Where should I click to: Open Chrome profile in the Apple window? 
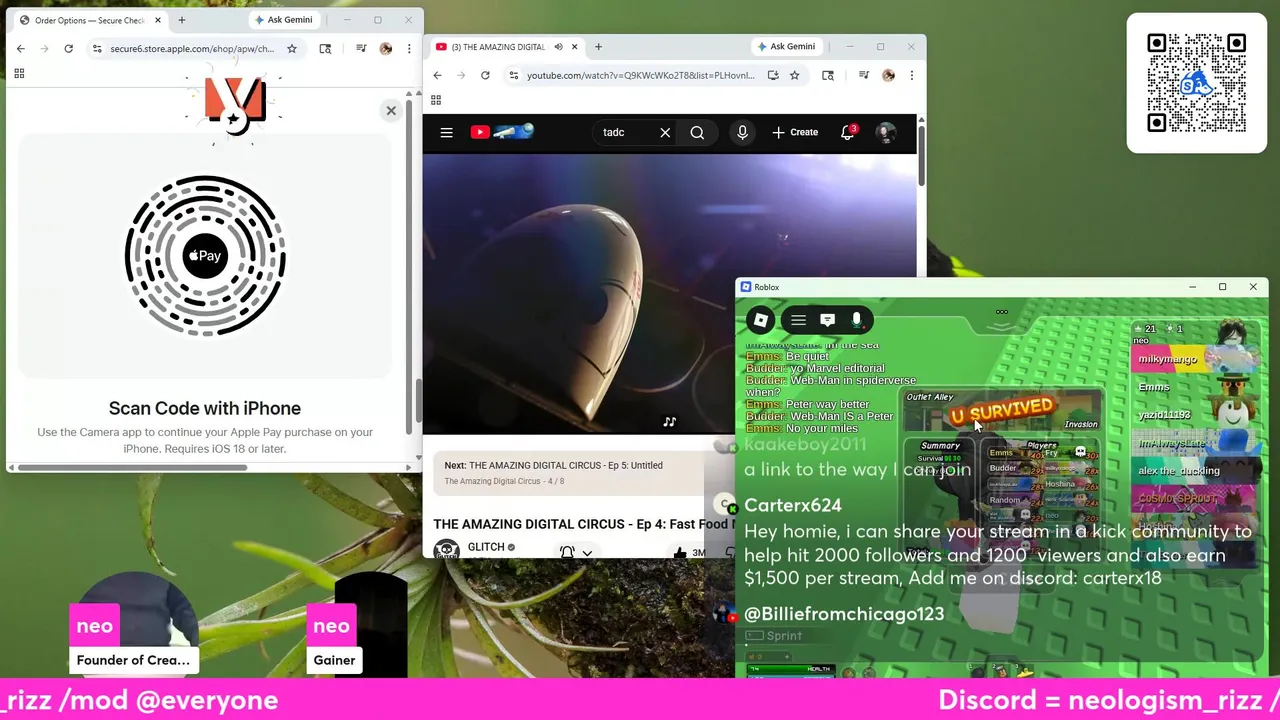coord(386,48)
